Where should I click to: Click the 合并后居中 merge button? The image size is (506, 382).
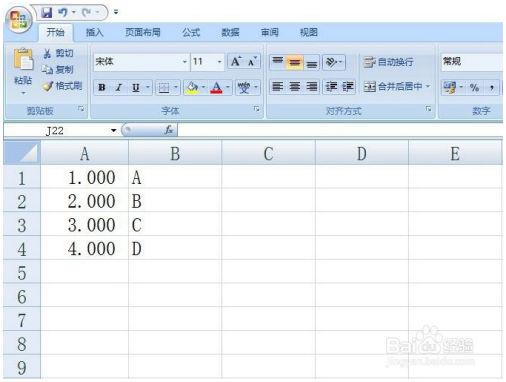[397, 87]
